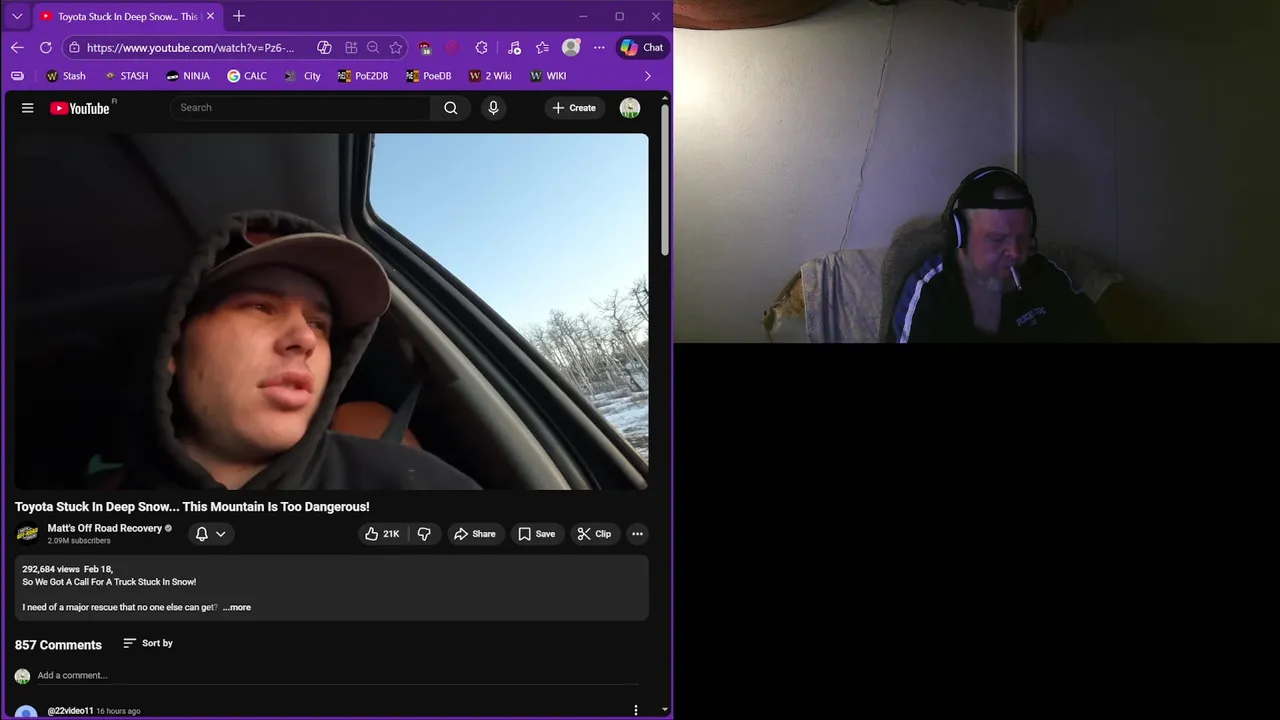The image size is (1280, 720).
Task: Select the YouTube URL in address bar
Action: click(x=190, y=47)
